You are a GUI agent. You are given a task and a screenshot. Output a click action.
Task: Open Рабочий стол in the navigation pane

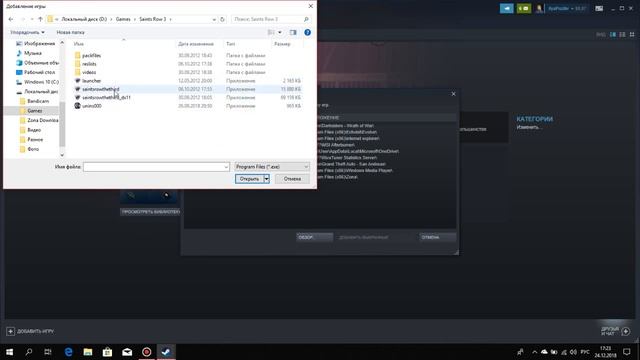(39, 72)
